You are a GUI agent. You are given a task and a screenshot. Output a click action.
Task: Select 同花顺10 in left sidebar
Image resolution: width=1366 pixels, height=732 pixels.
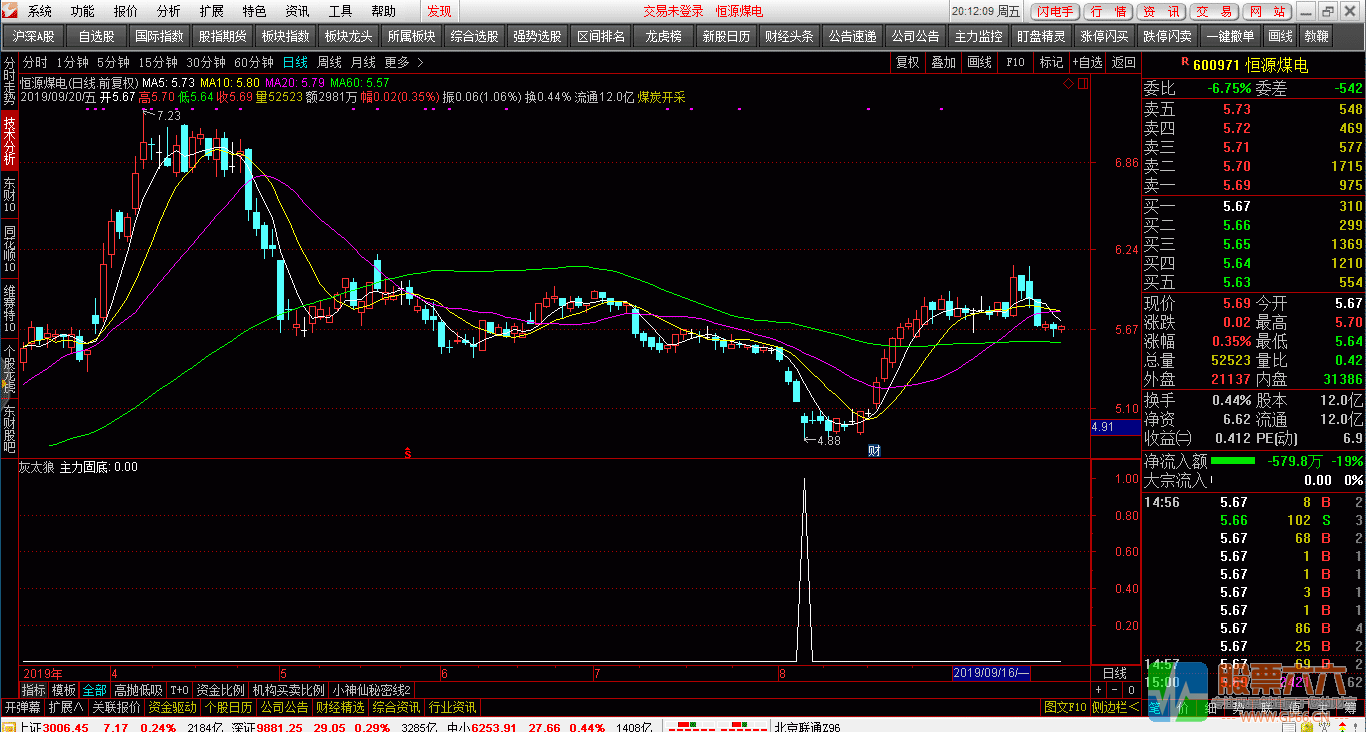click(x=9, y=249)
